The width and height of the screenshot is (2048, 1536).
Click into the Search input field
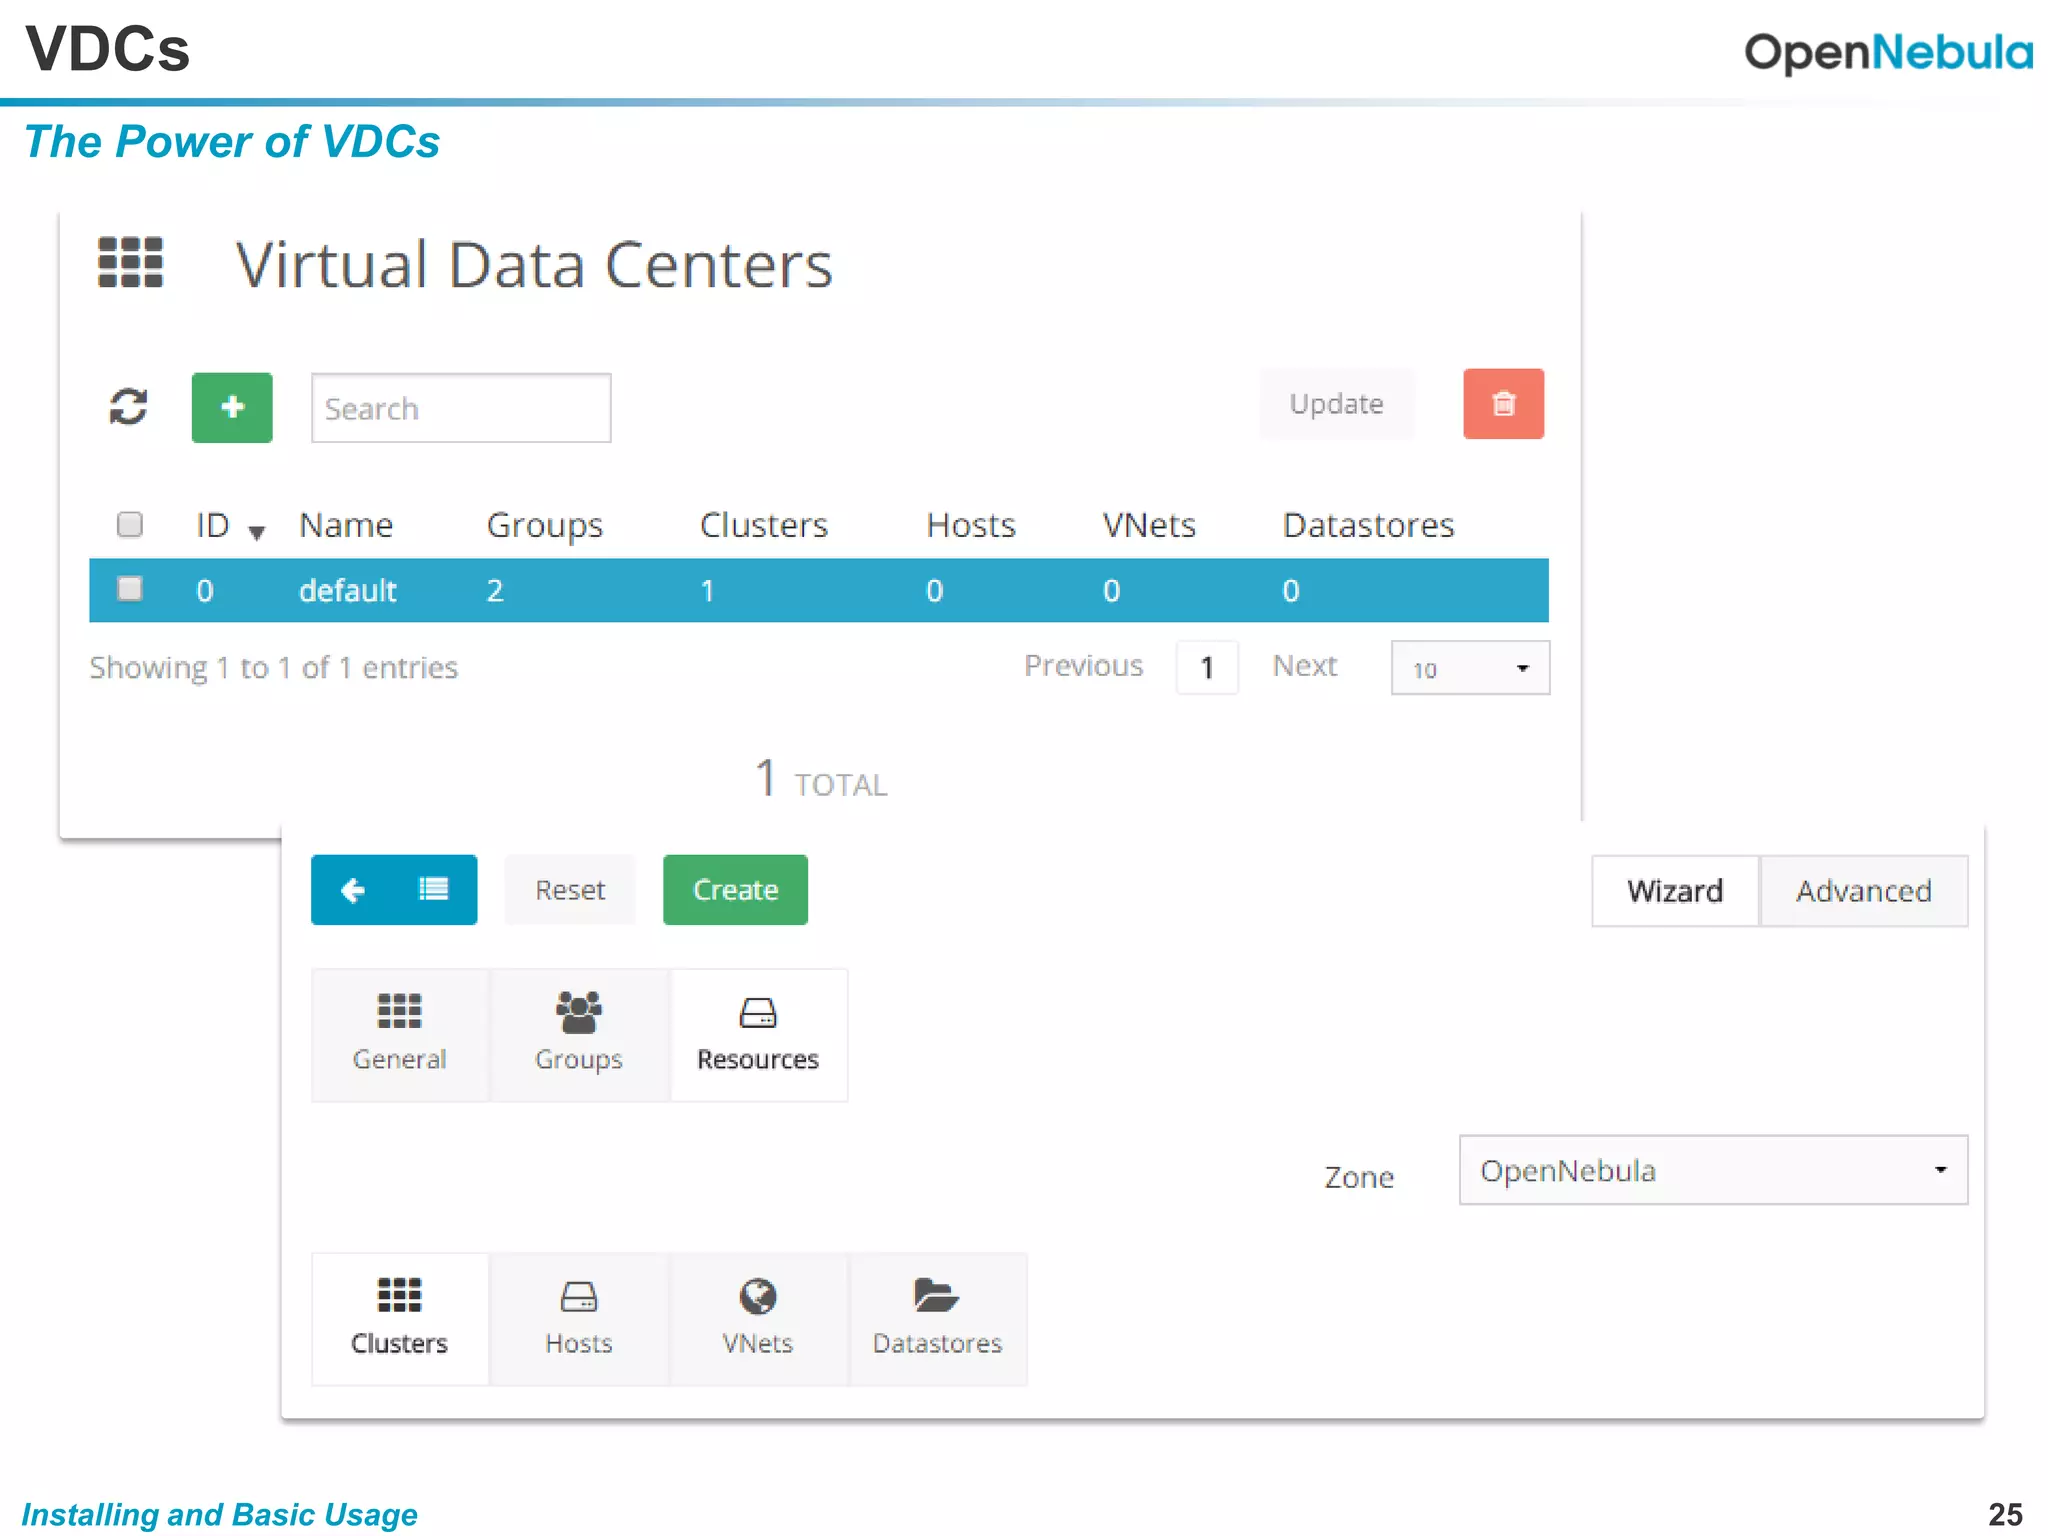click(461, 408)
